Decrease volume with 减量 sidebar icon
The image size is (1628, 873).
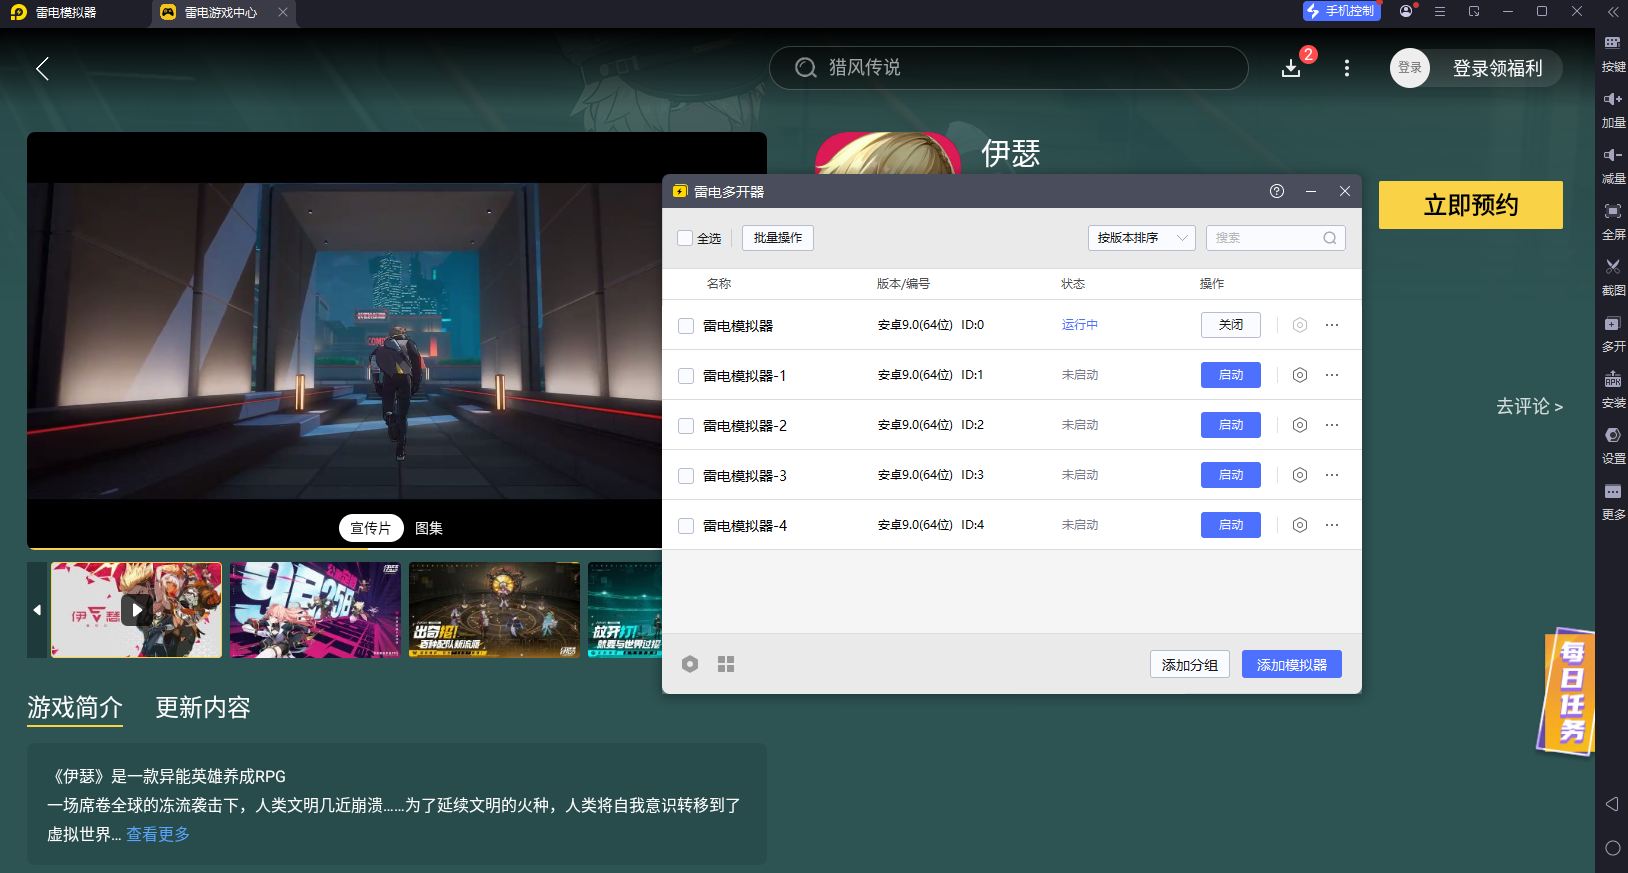pyautogui.click(x=1612, y=166)
